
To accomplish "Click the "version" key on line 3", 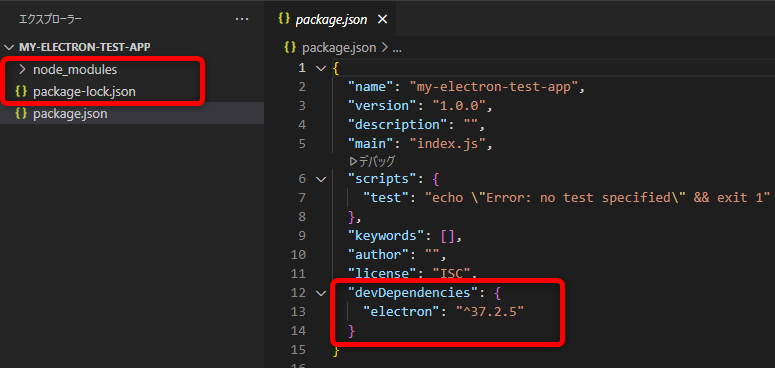I will [x=382, y=106].
